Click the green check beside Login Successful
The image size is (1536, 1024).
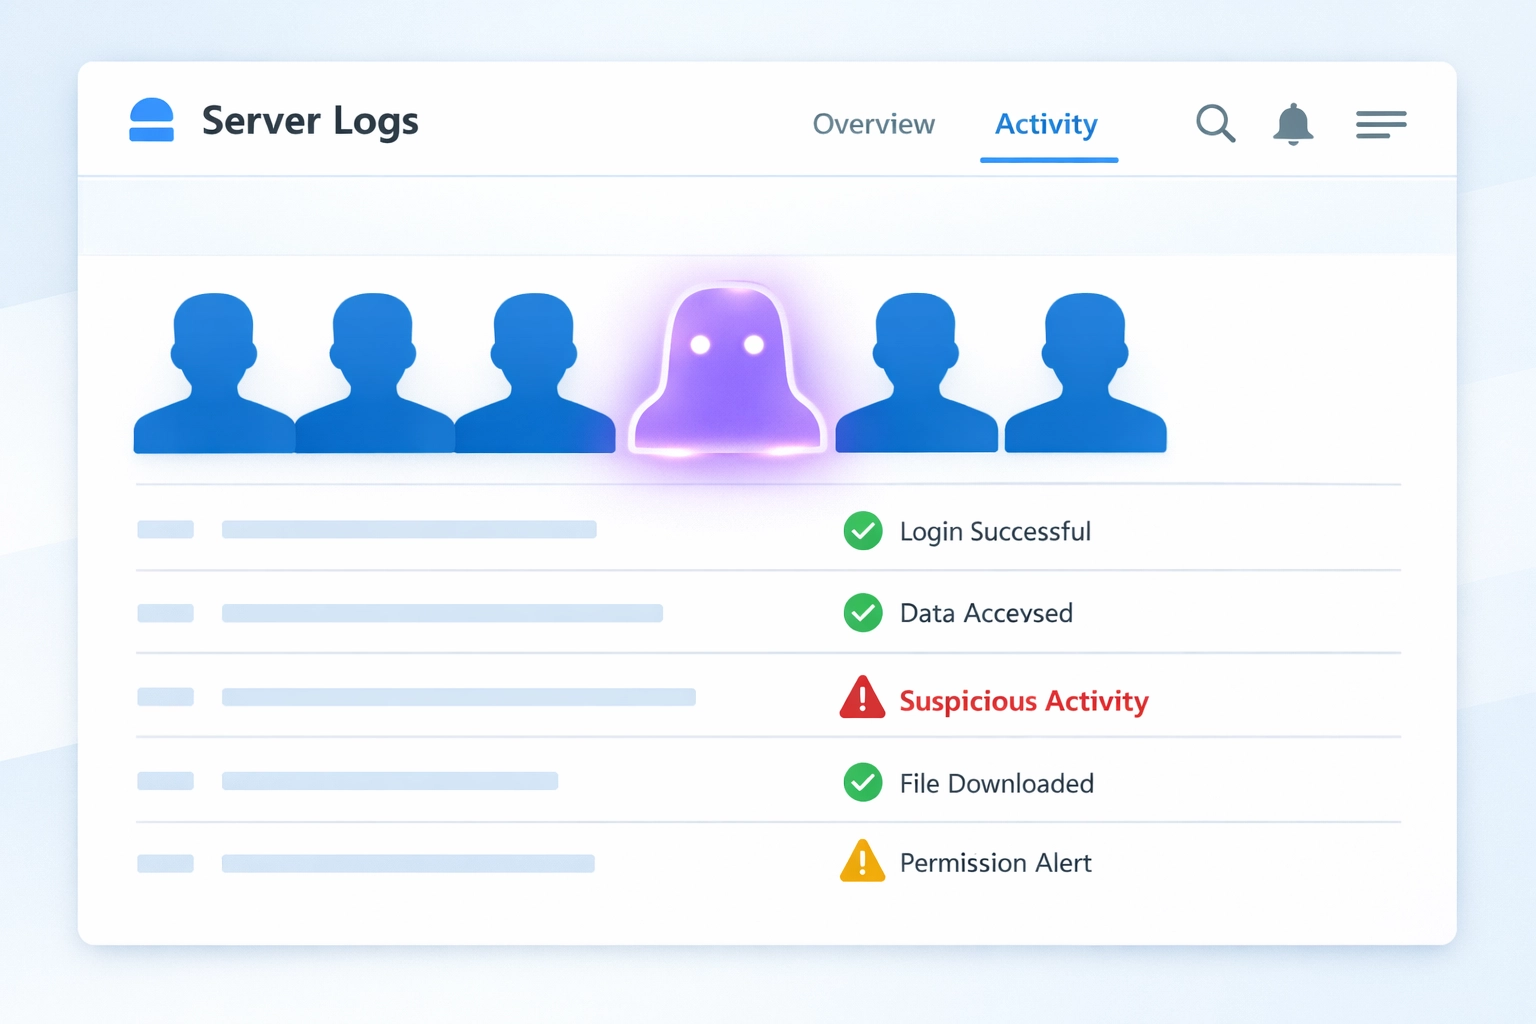click(862, 531)
